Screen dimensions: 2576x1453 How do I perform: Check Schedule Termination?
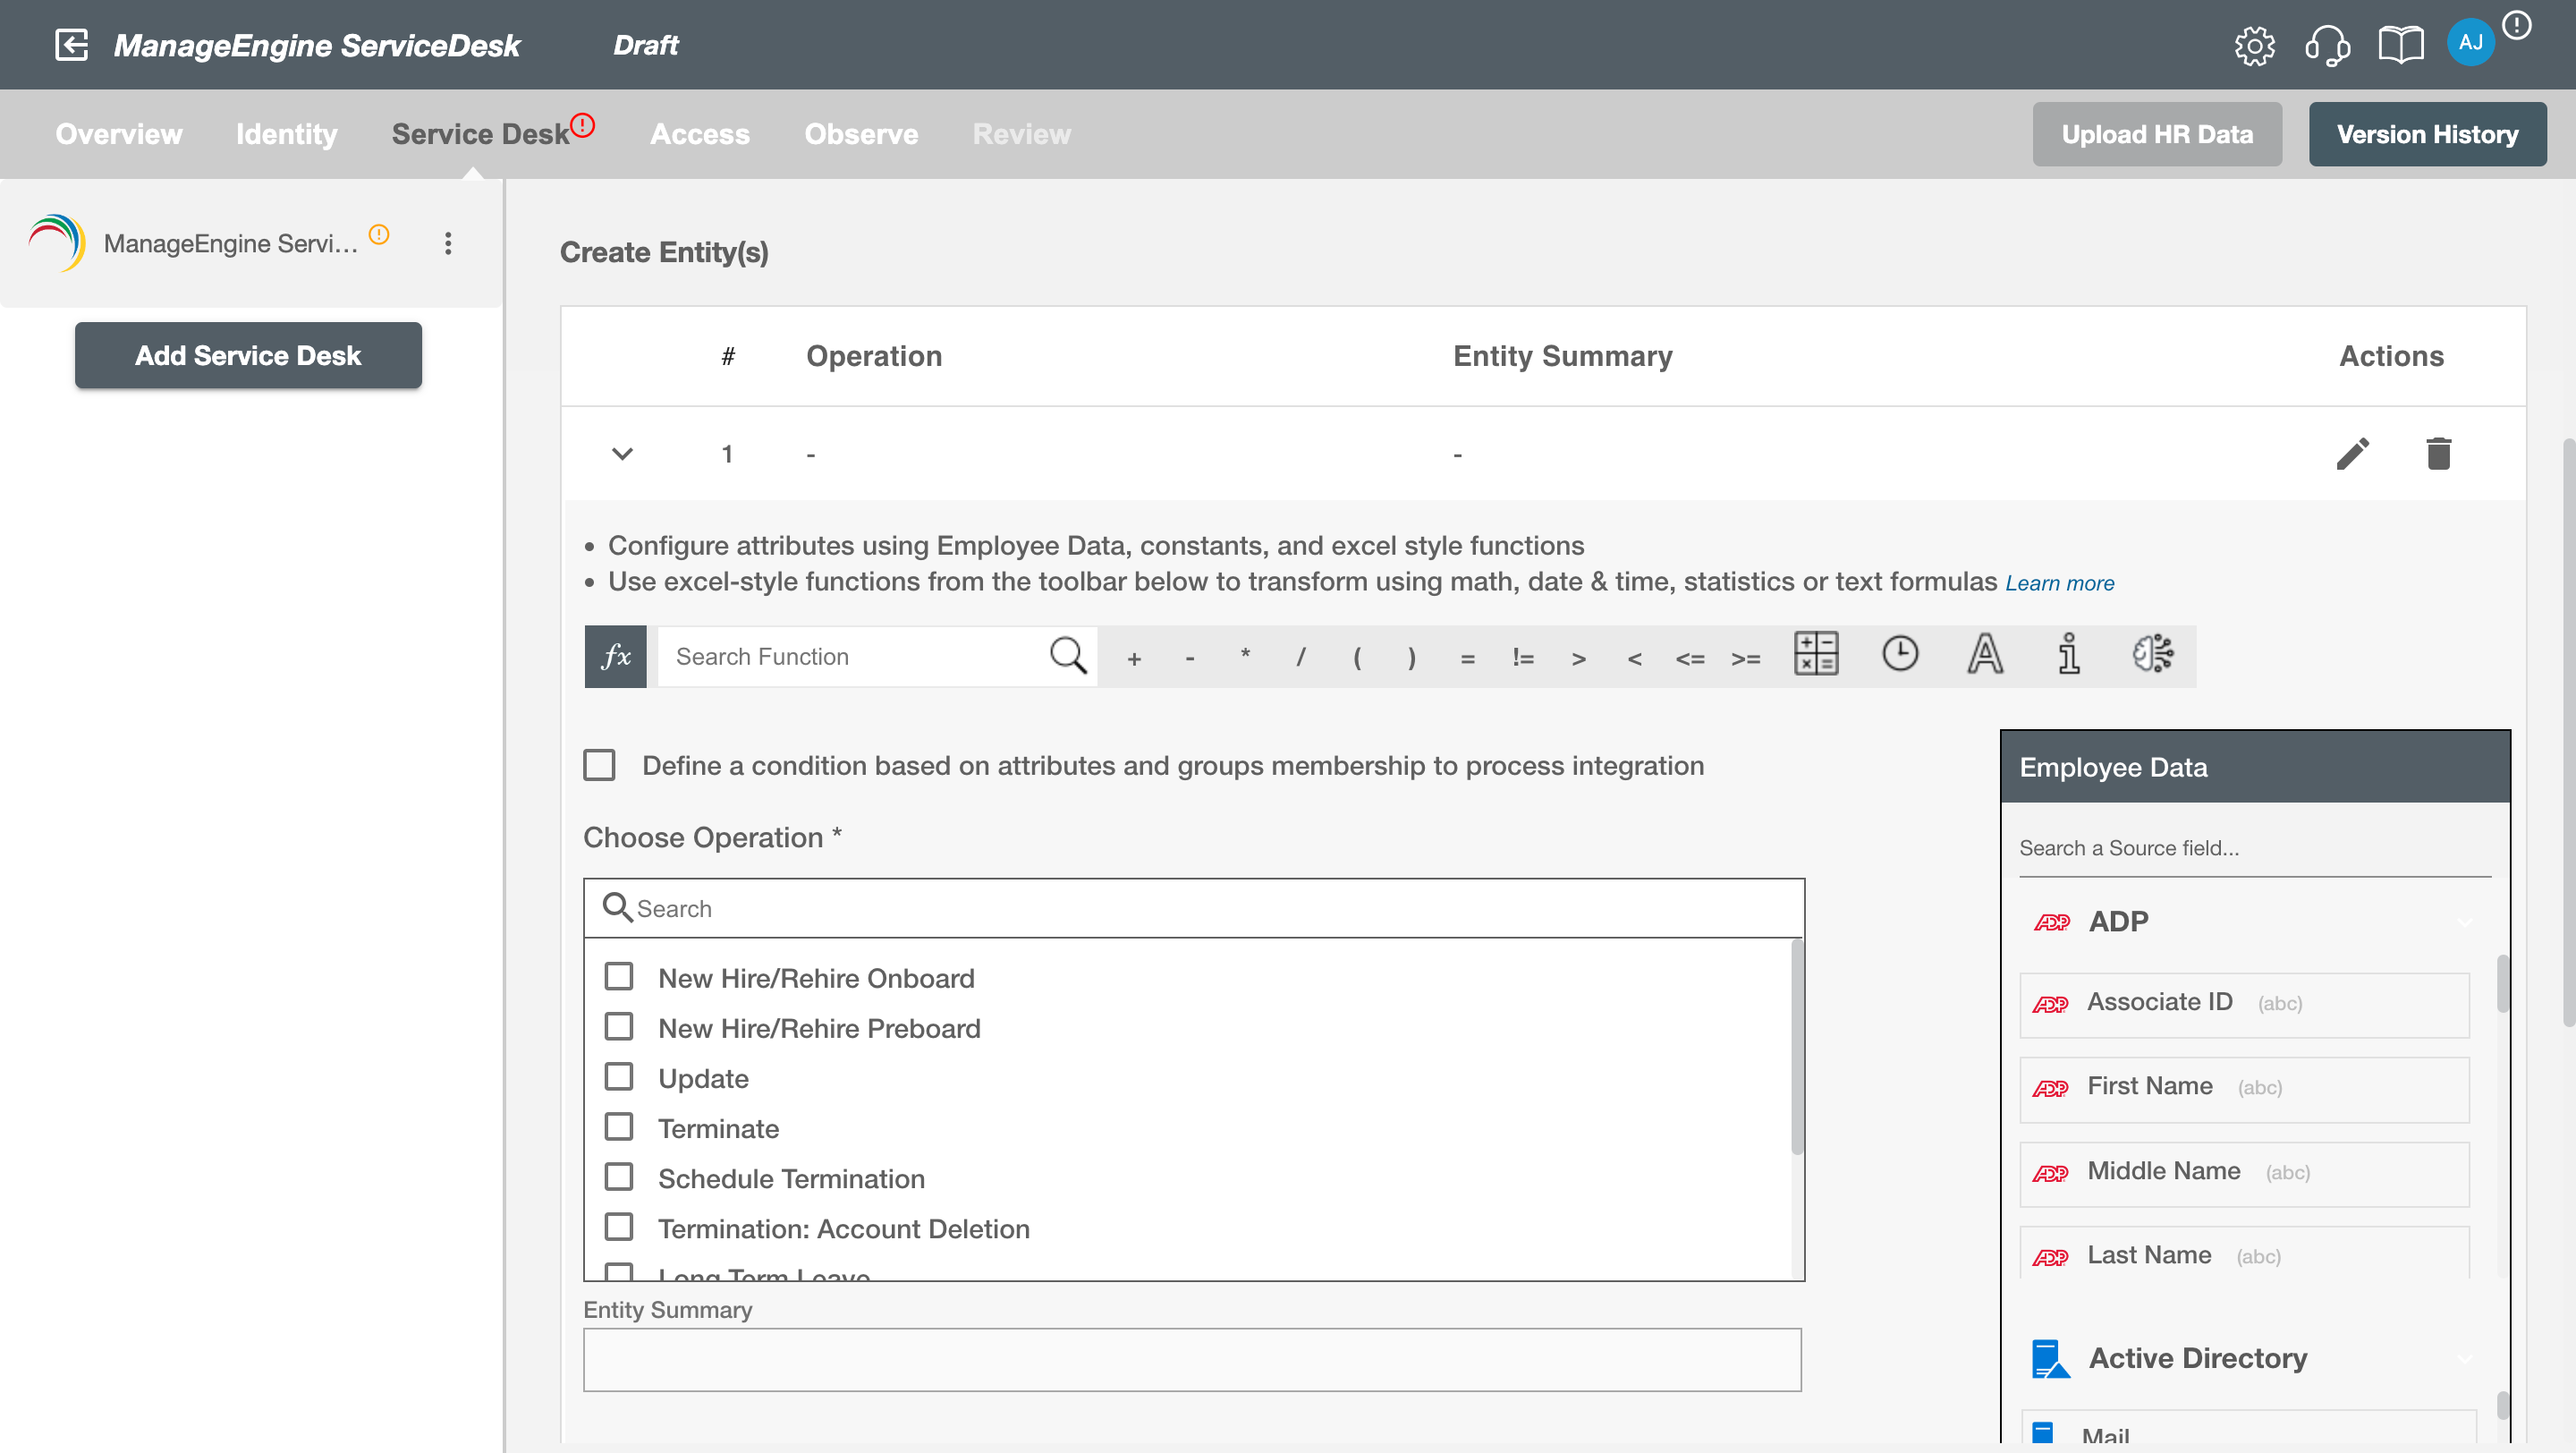(619, 1176)
